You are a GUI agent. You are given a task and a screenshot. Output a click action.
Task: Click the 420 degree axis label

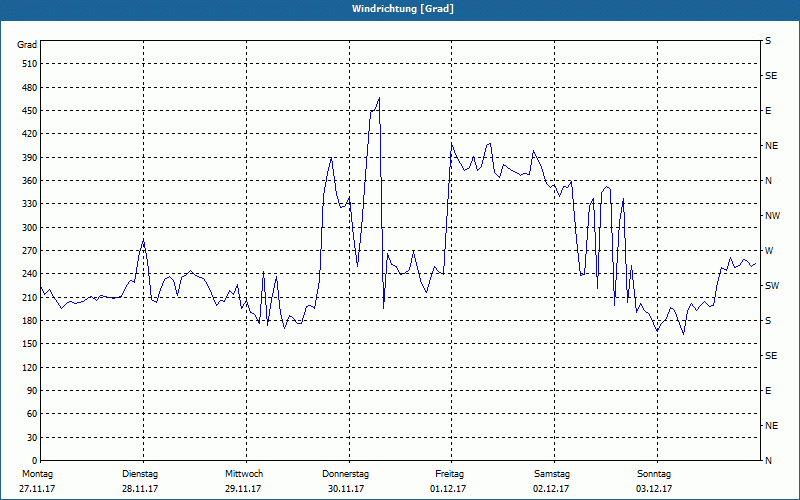[30, 134]
